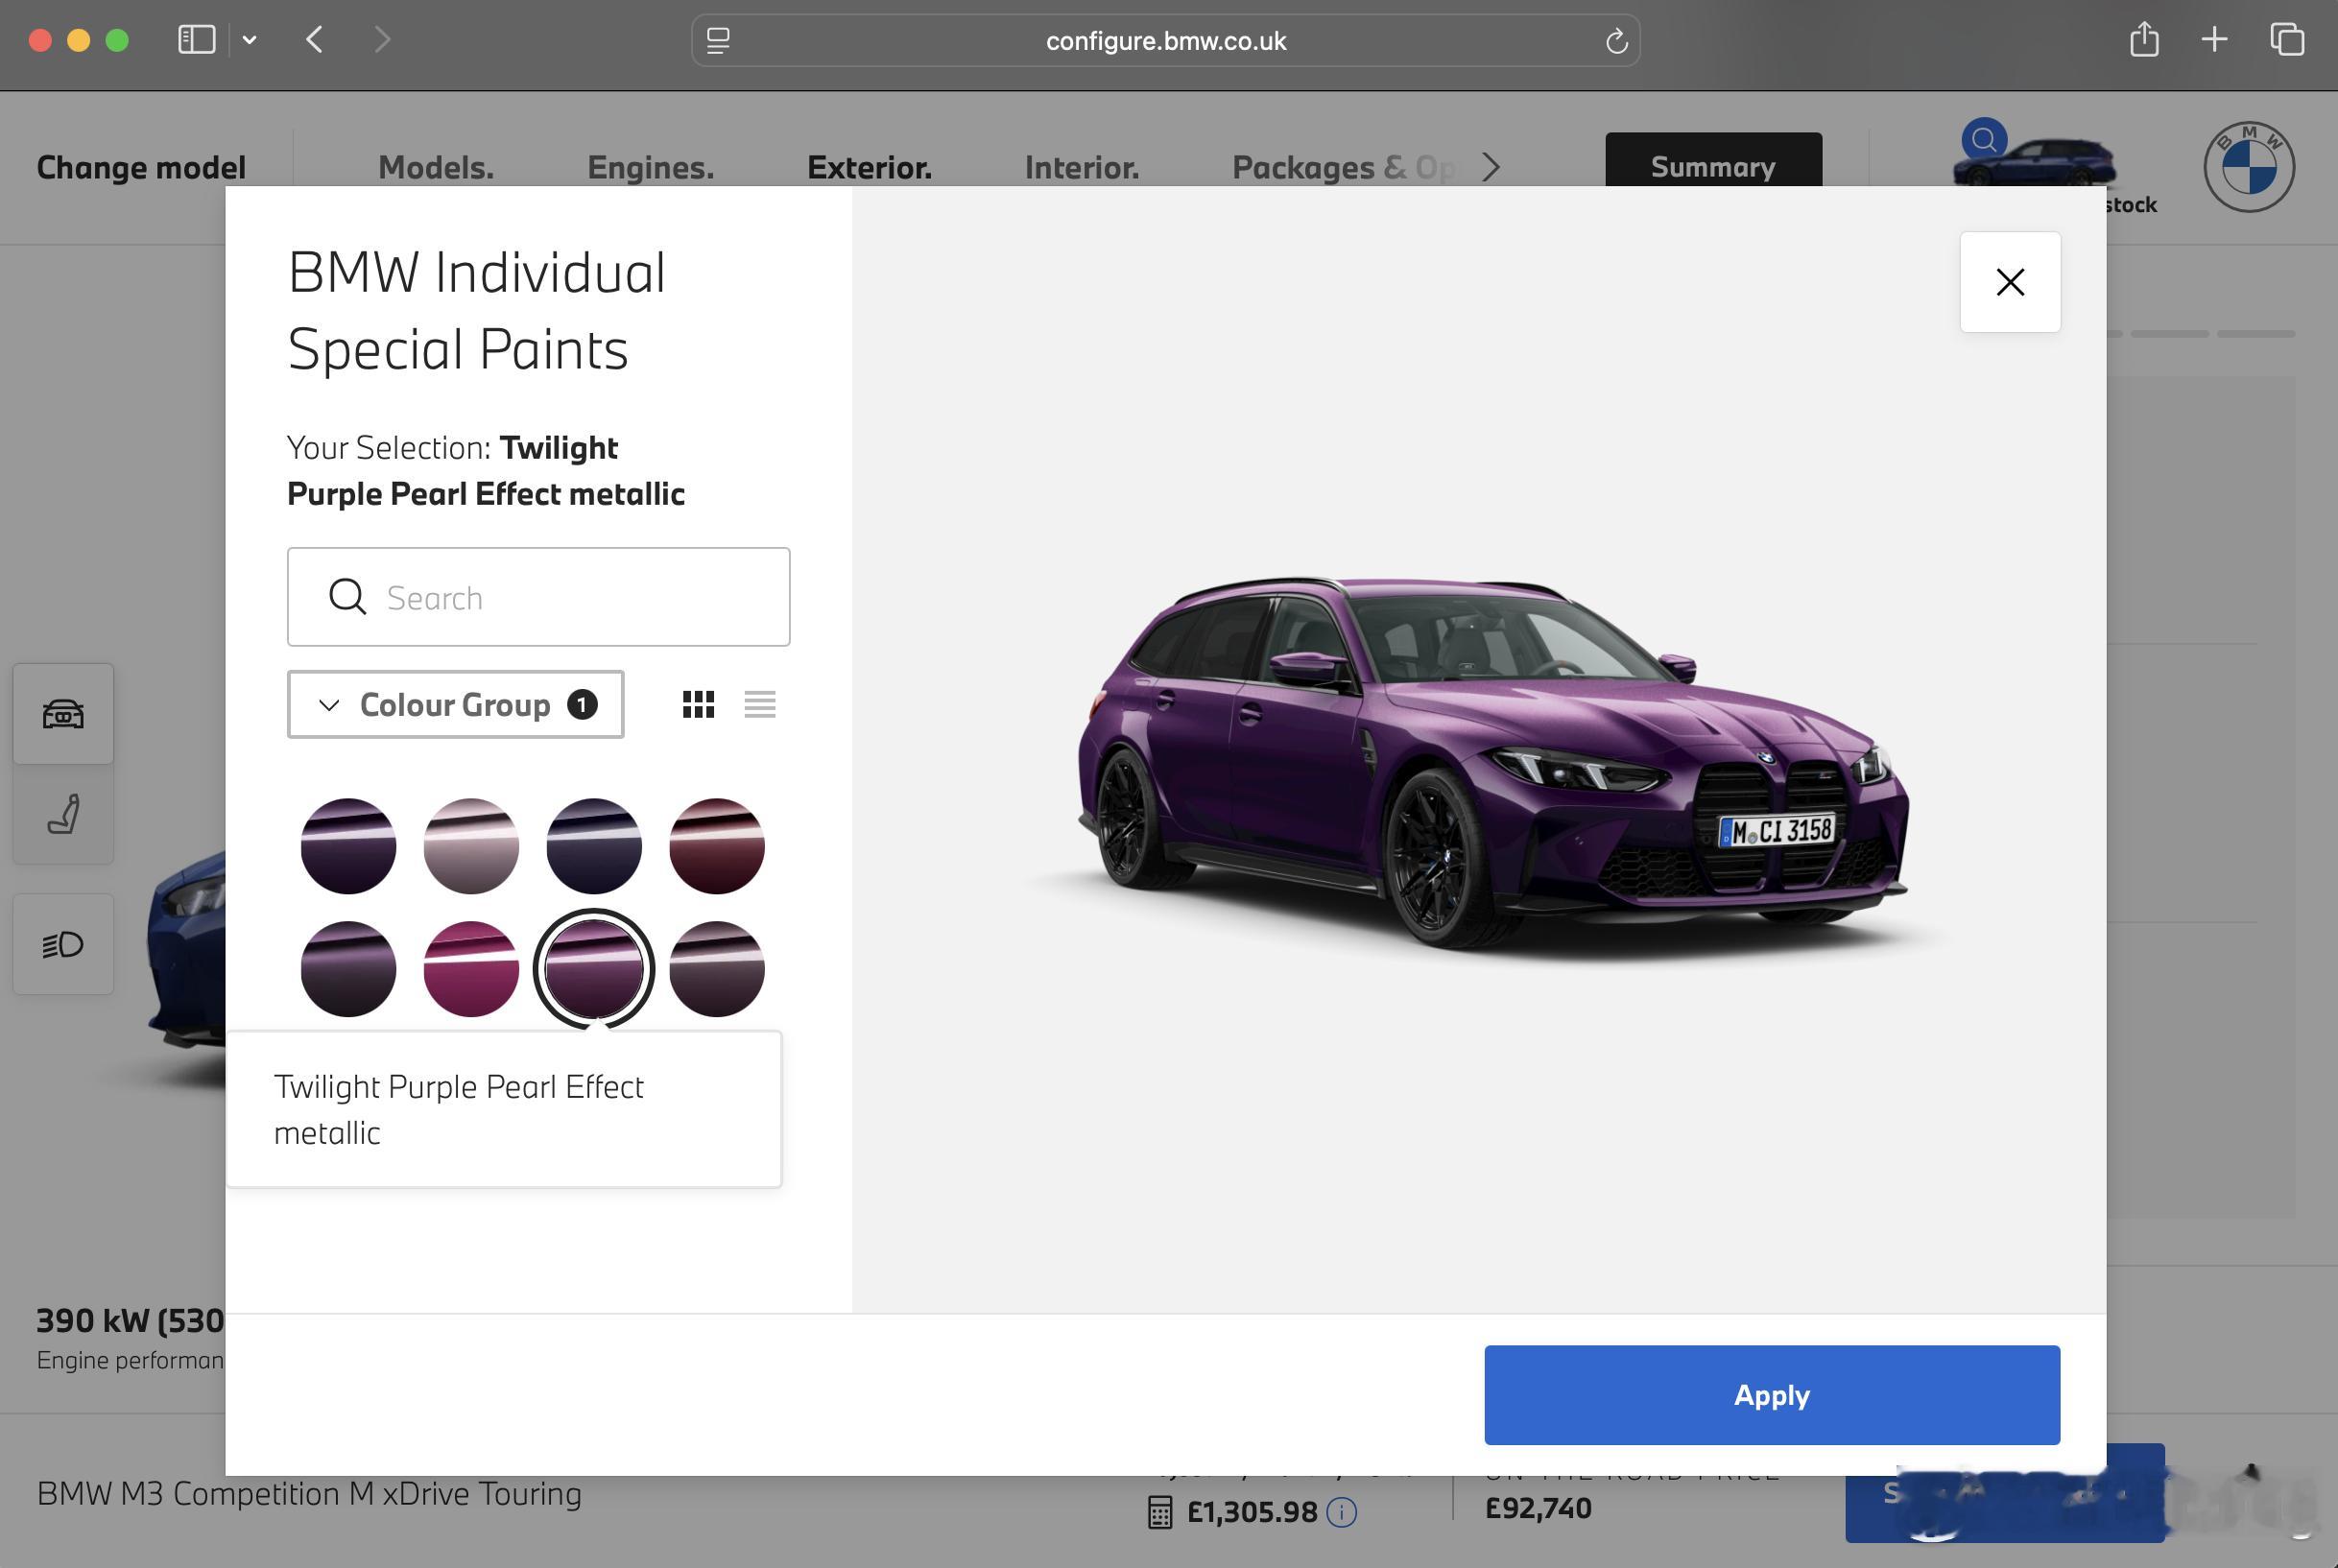Reload the page
Screen dimensions: 2338x1568
1616,41
